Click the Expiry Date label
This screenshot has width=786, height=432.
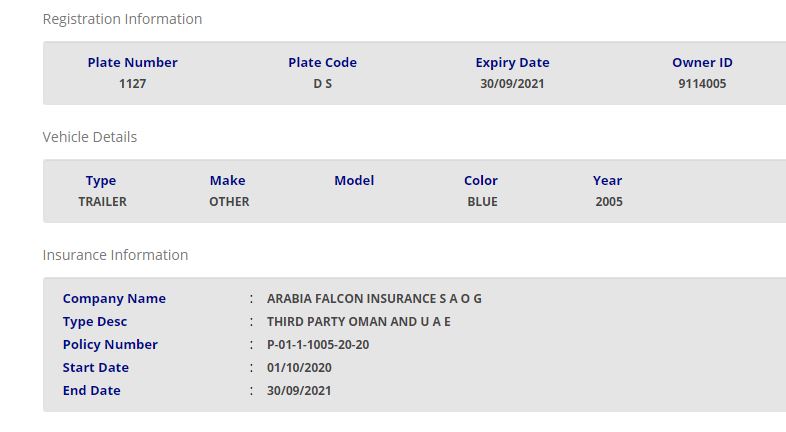pyautogui.click(x=512, y=62)
